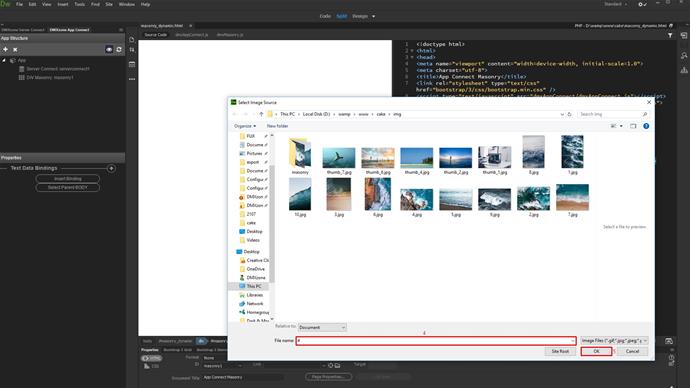This screenshot has width=690, height=388.
Task: Open the dialog Help icon
Action: [646, 126]
